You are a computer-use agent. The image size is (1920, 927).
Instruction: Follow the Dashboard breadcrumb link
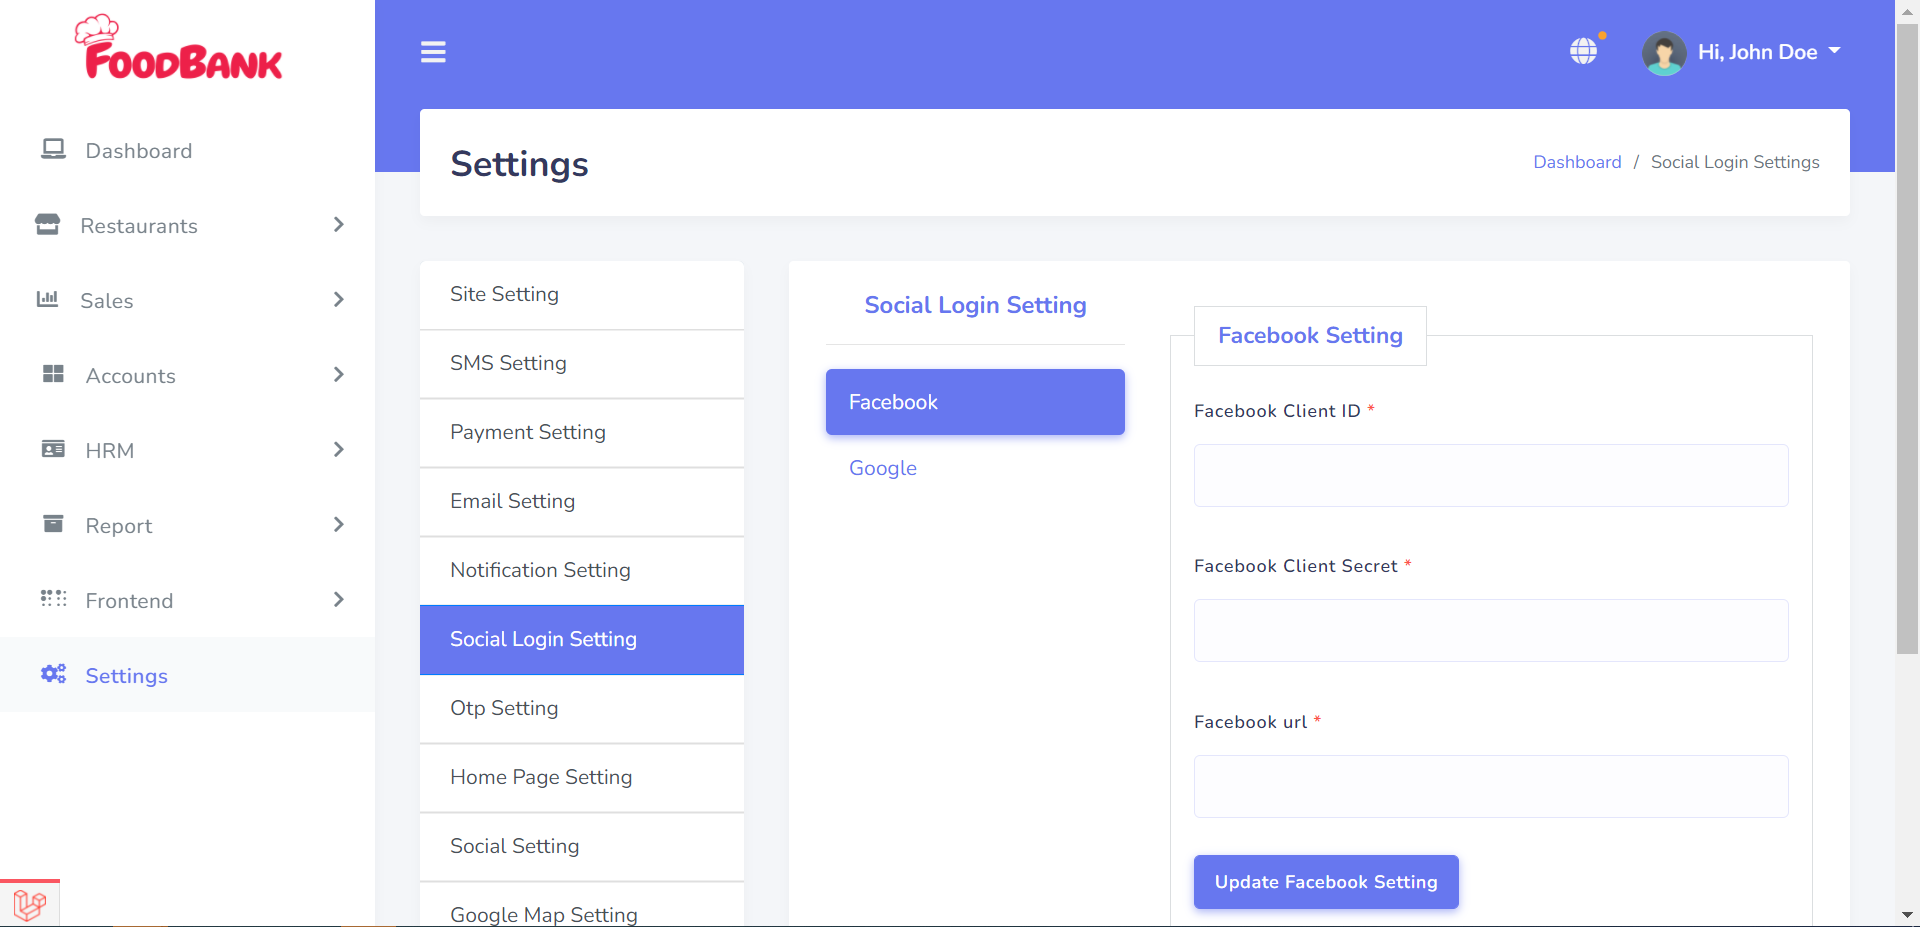pos(1577,162)
